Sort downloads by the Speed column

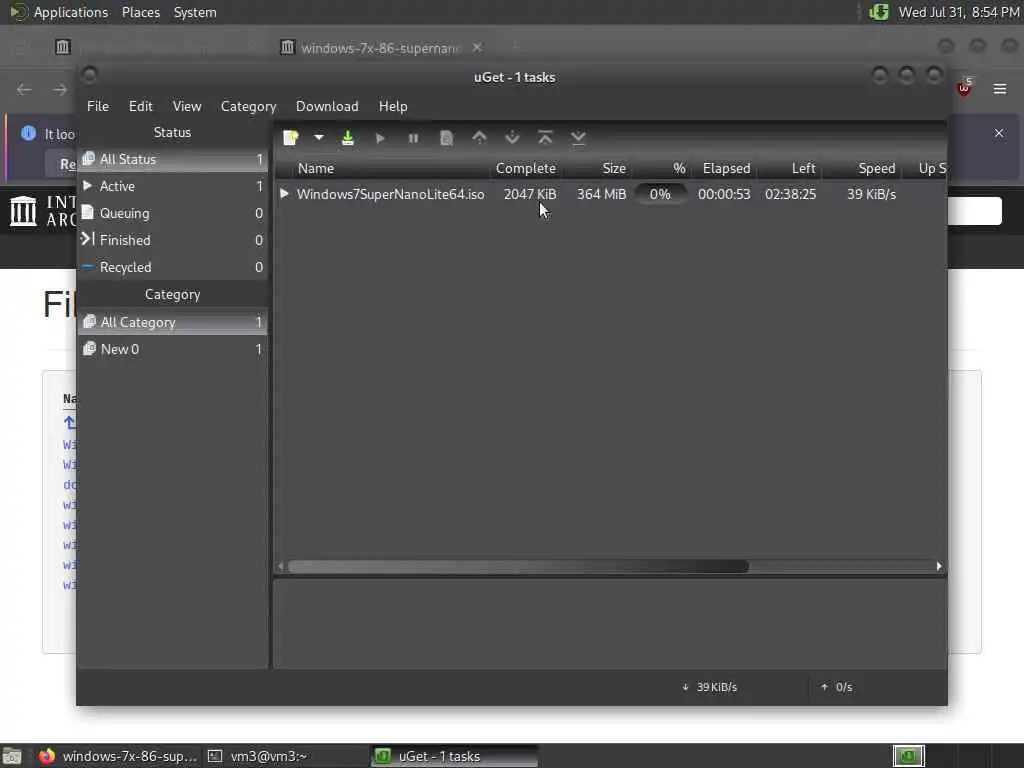coord(862,168)
